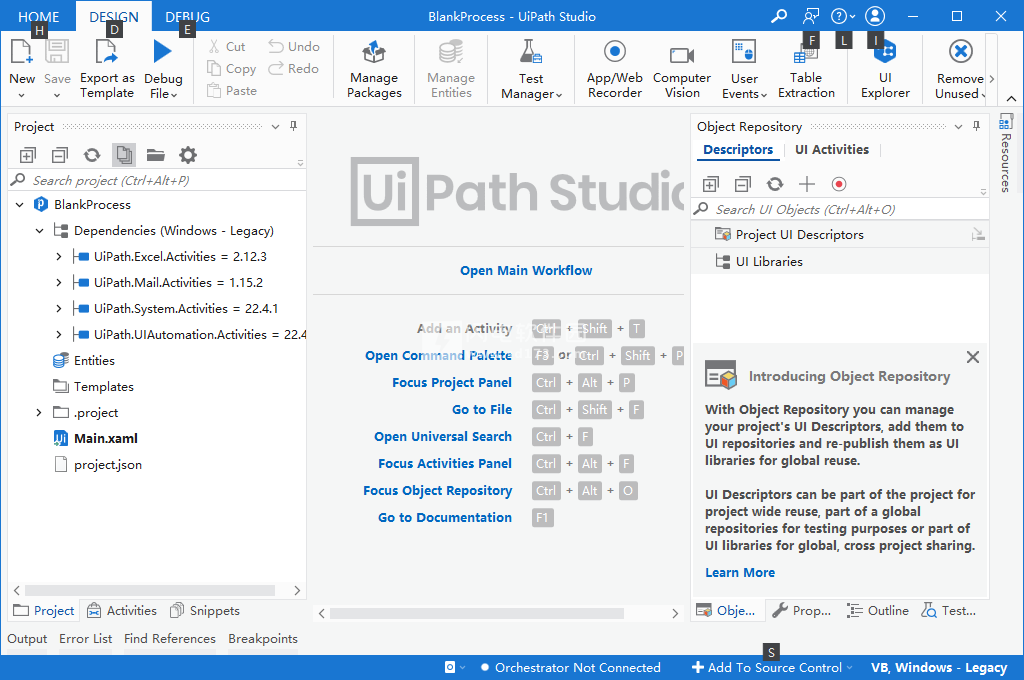This screenshot has height=680, width=1024.
Task: Pin the Object Repository panel
Action: (976, 126)
